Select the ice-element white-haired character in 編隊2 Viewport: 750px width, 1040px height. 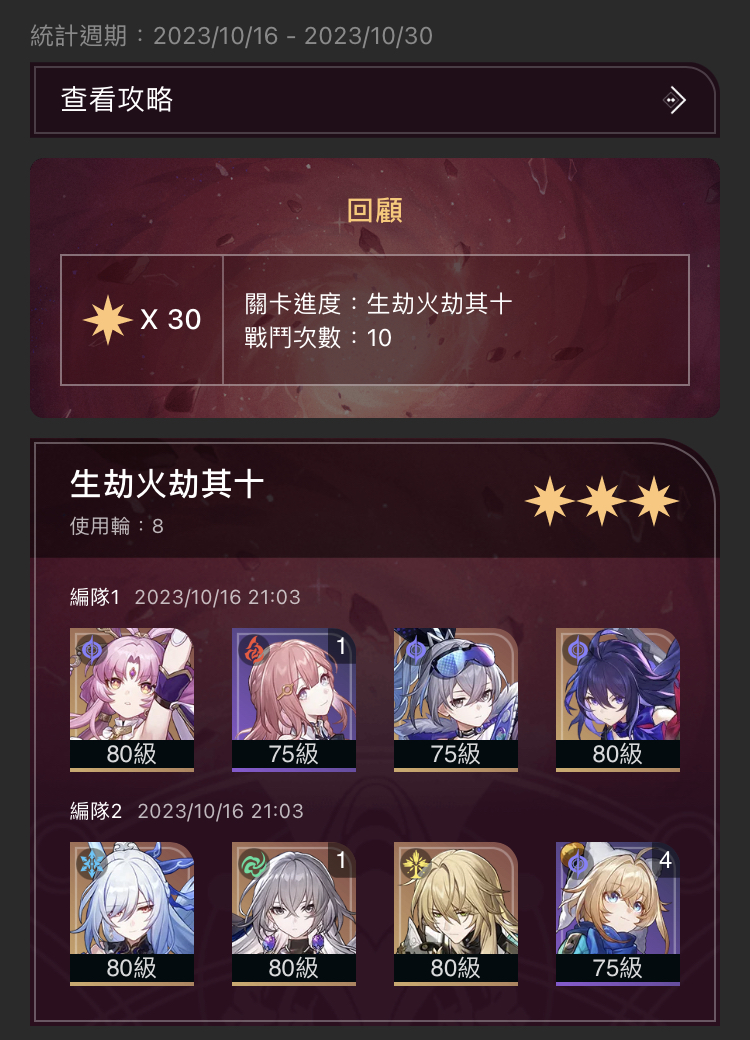[x=132, y=914]
